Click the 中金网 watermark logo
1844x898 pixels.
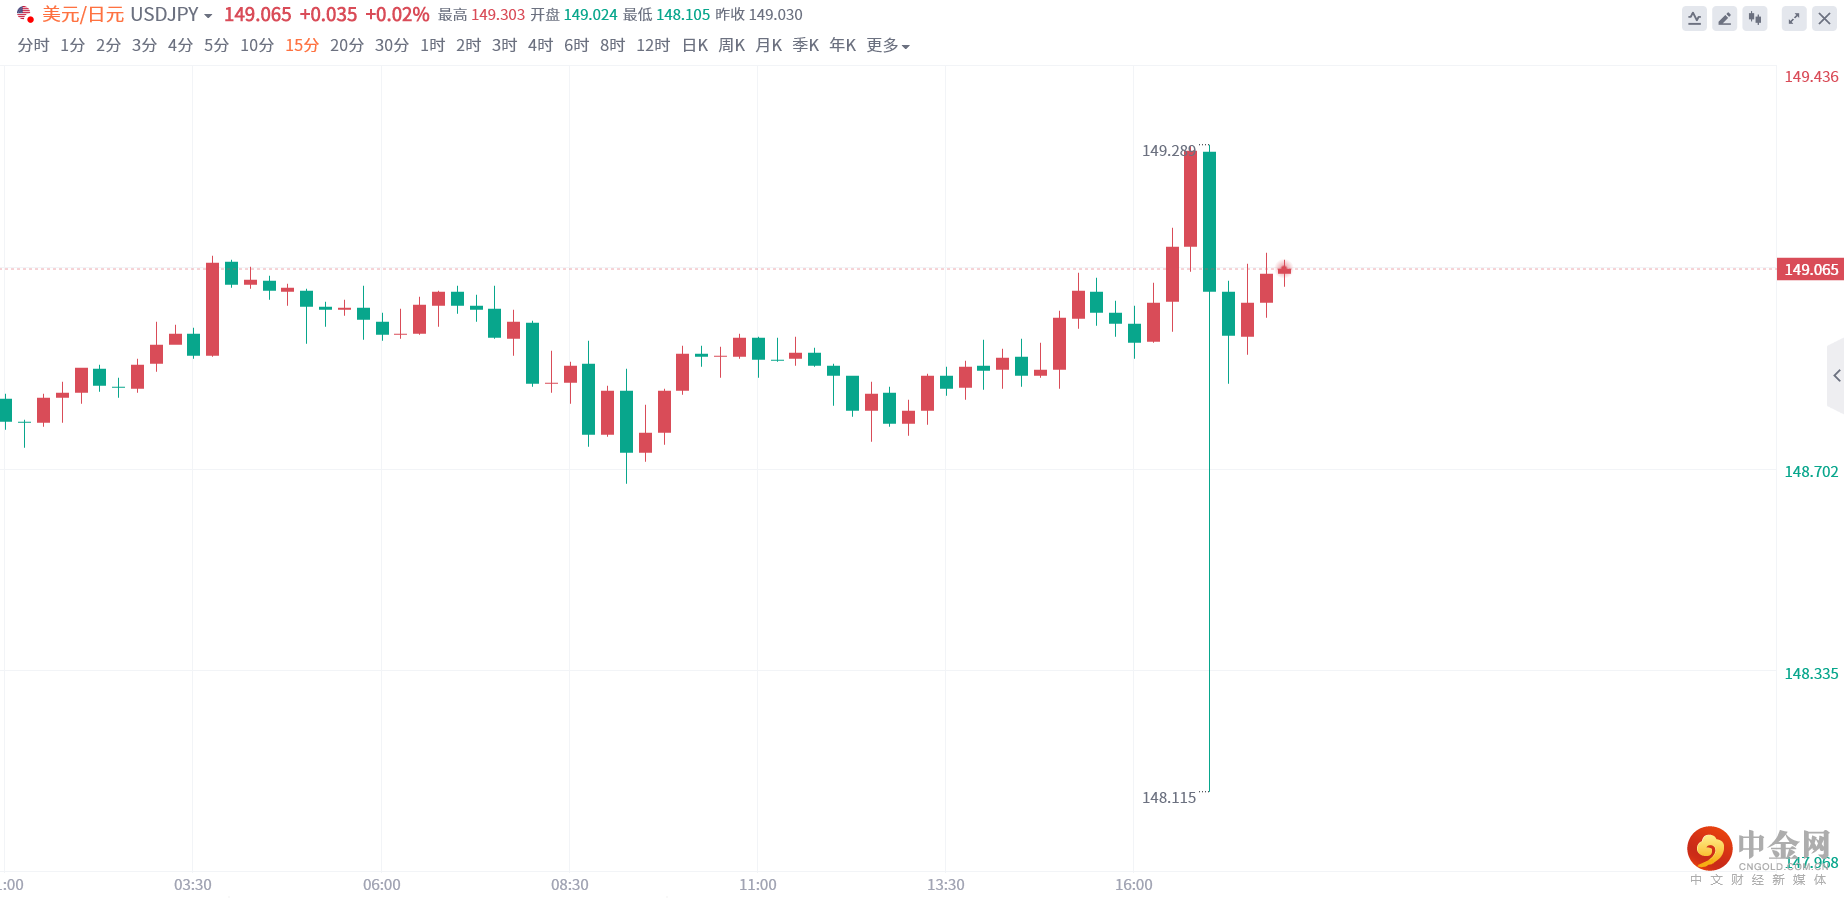pos(1760,851)
